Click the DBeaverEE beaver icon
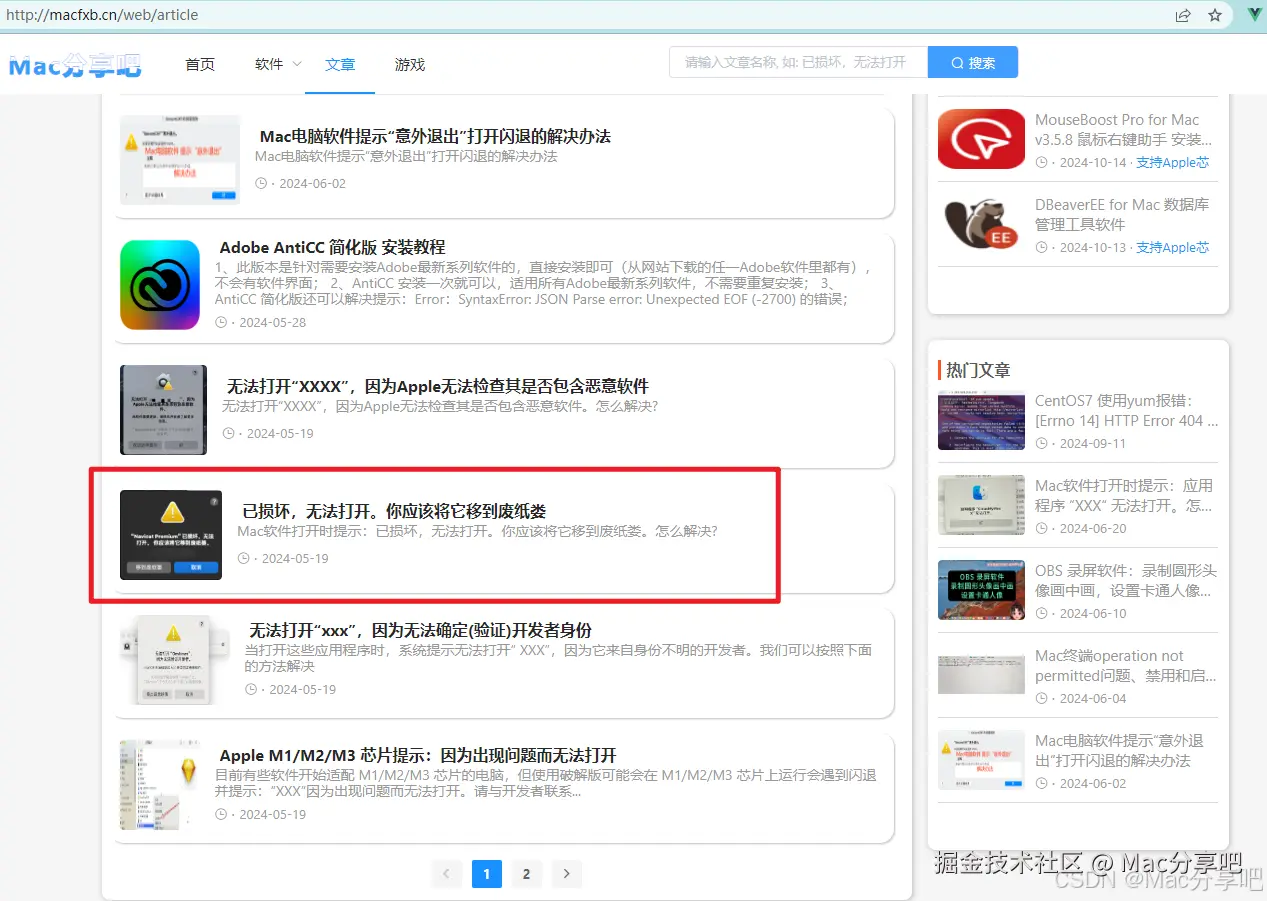This screenshot has width=1267, height=901. click(x=981, y=224)
